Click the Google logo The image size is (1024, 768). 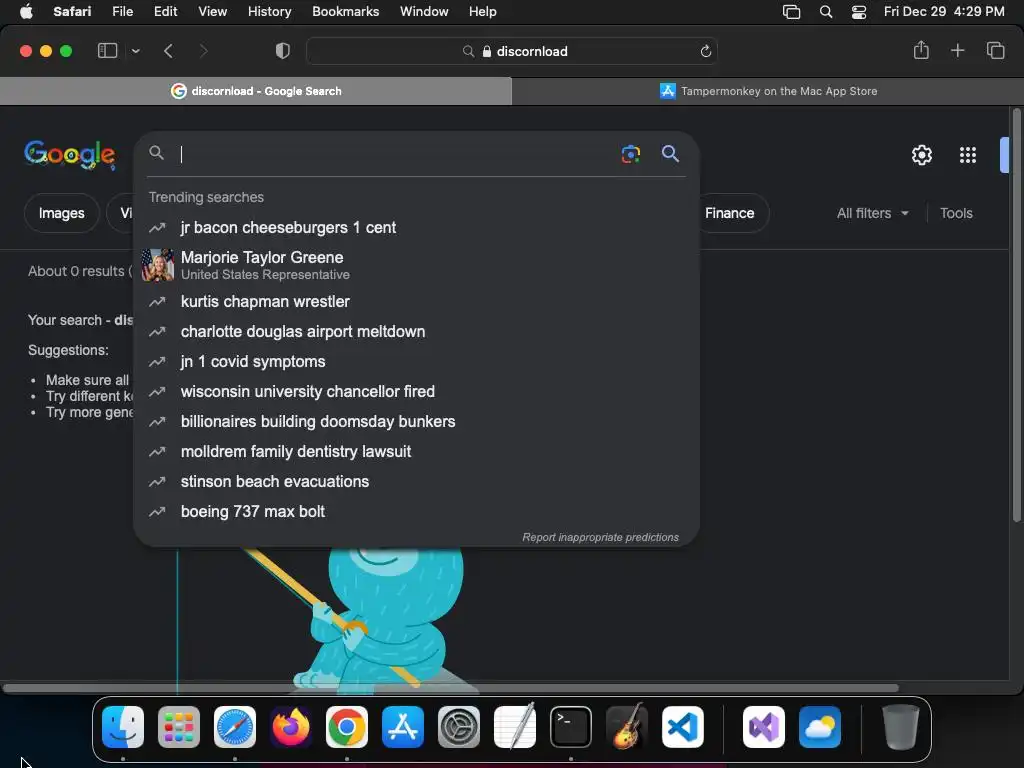(x=70, y=155)
